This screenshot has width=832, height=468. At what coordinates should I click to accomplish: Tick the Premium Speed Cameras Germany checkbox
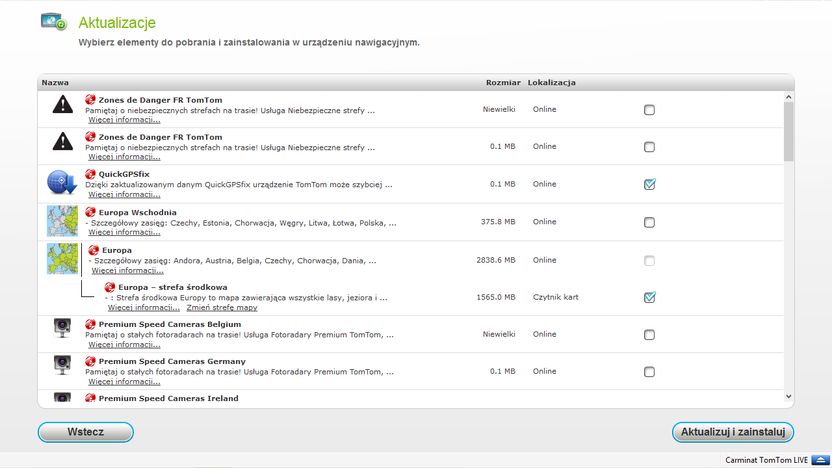(649, 372)
